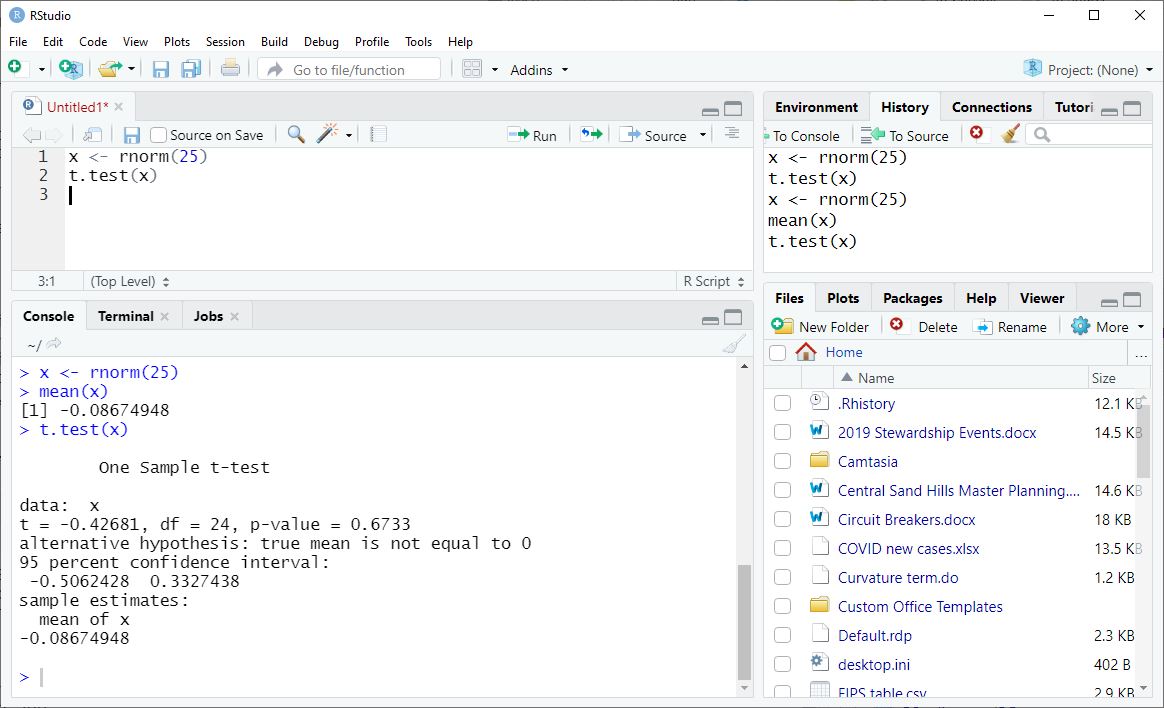Save the Untitled1 script
The height and width of the screenshot is (708, 1164).
click(x=134, y=134)
